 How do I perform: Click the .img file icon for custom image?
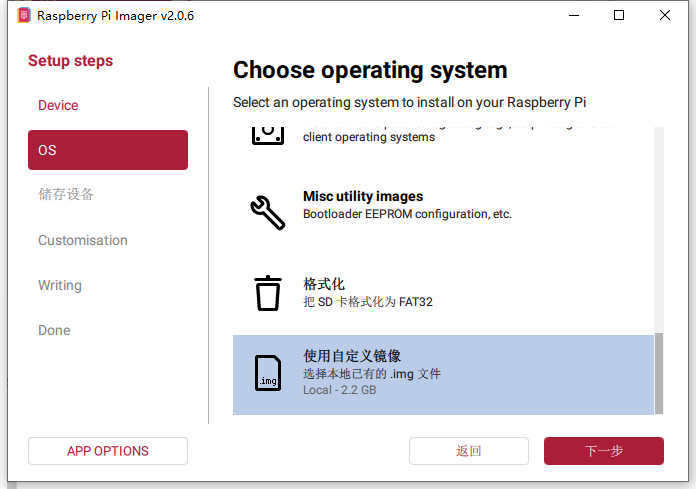tap(267, 373)
